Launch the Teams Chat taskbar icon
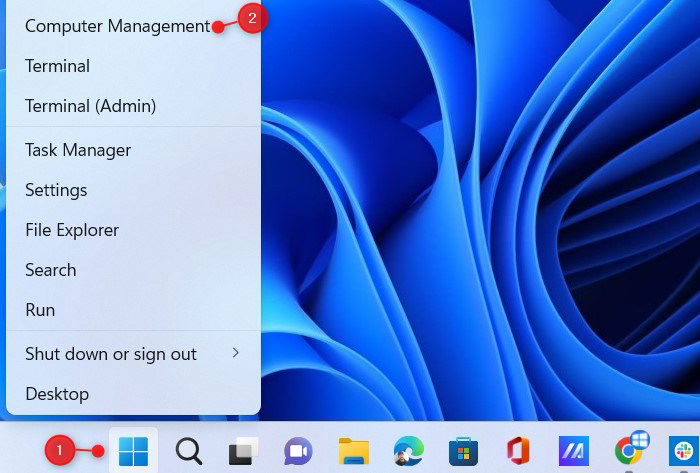Screen dimensions: 700x473 (298, 451)
